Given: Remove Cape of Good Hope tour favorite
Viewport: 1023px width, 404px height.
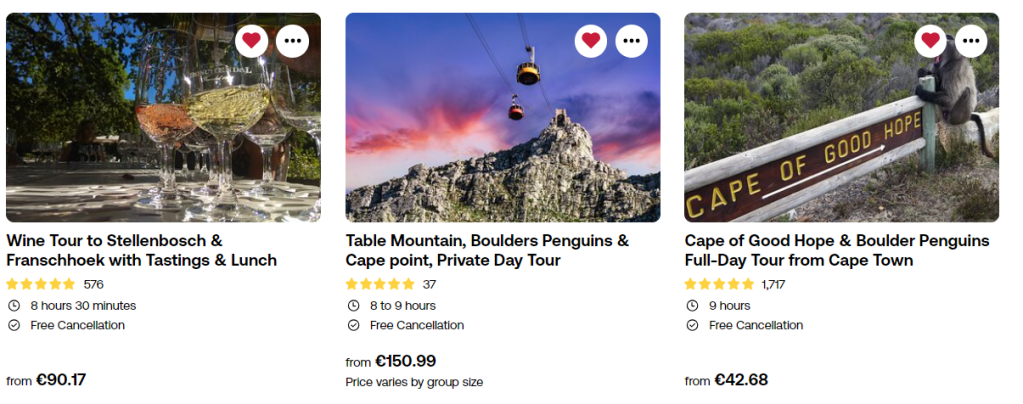Looking at the screenshot, I should [931, 41].
